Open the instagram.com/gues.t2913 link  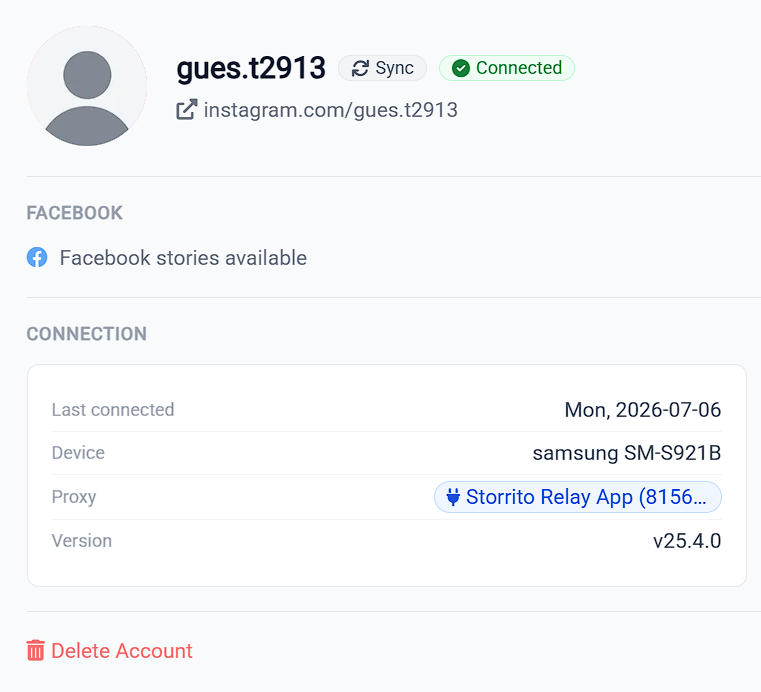[331, 110]
